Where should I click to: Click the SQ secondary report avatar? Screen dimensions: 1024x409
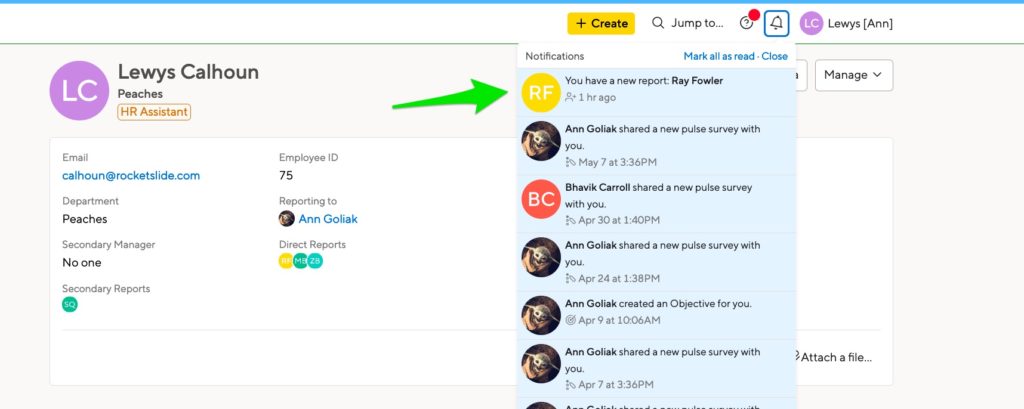pyautogui.click(x=70, y=304)
